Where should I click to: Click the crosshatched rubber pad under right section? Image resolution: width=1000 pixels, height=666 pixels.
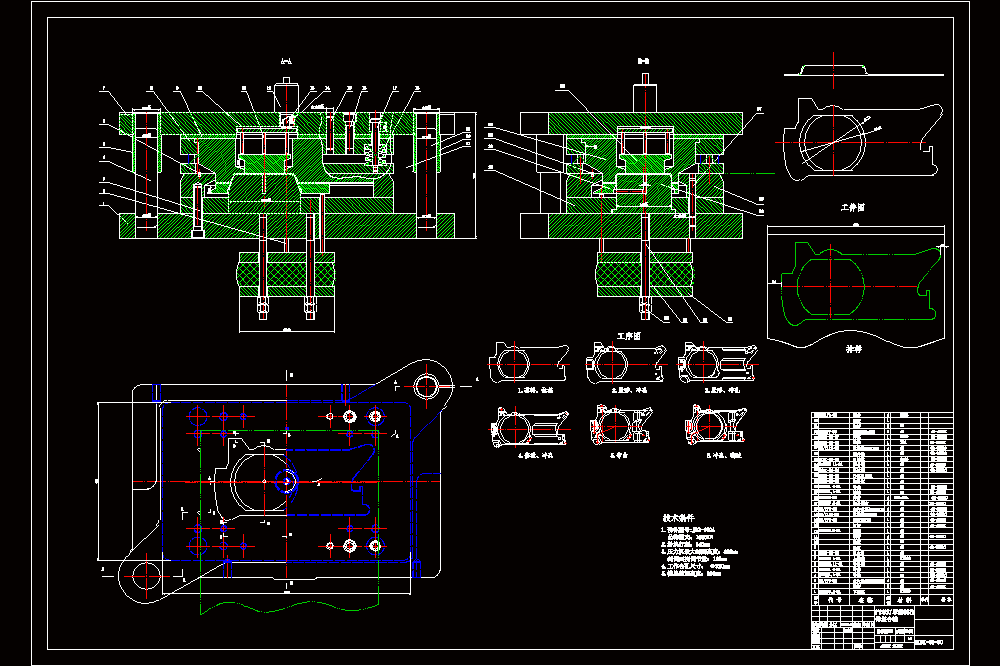coord(645,274)
